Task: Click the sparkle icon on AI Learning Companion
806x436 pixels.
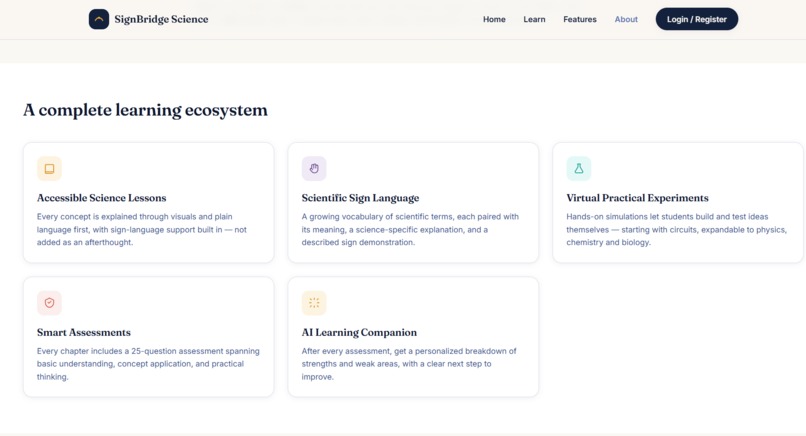Action: tap(314, 303)
